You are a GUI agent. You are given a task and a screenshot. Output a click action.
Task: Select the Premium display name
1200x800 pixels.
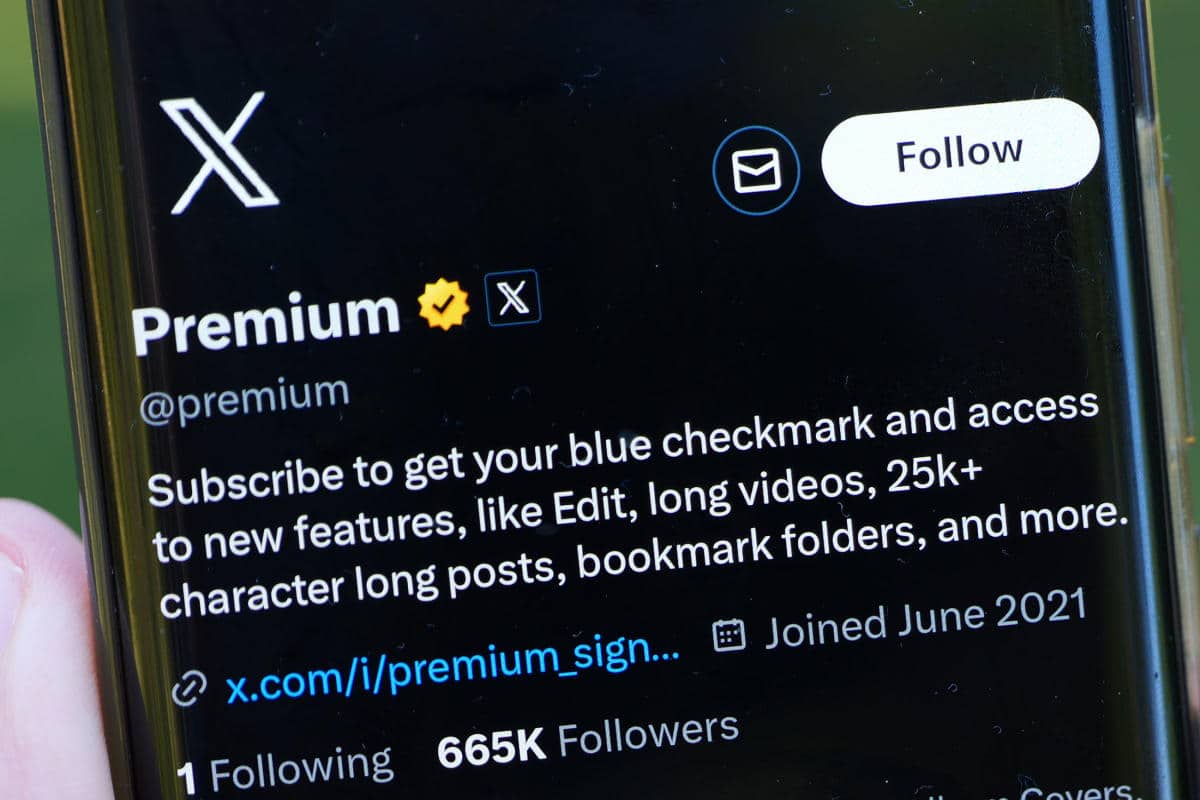(x=266, y=321)
